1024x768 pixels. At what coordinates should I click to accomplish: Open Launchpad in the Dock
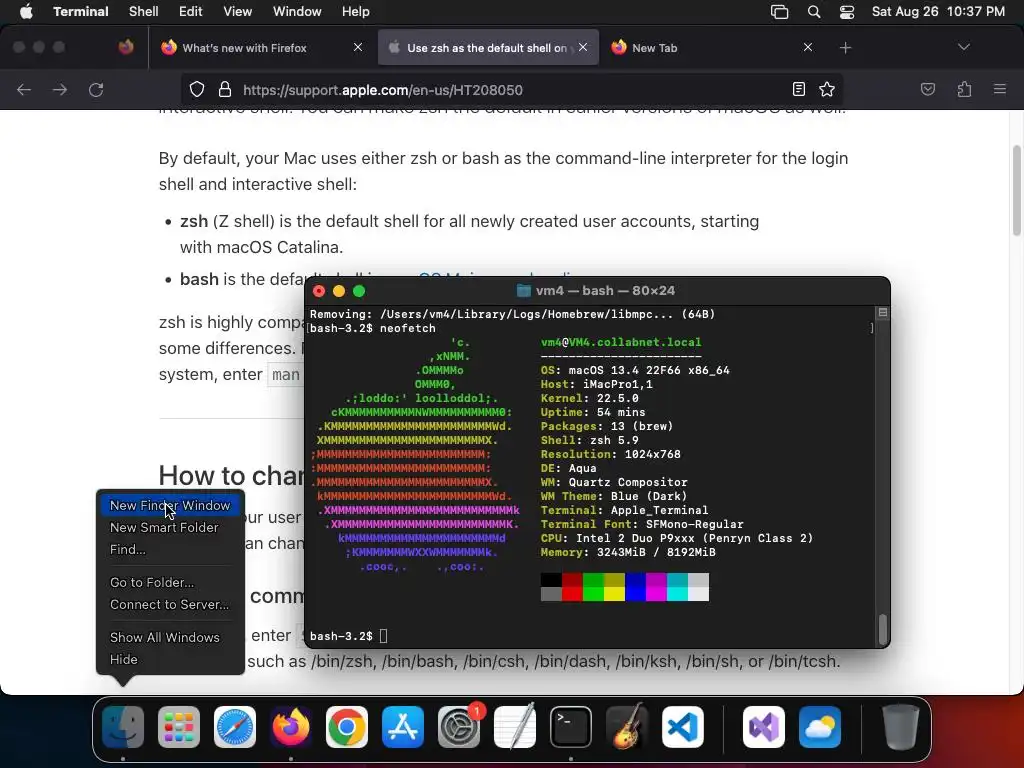pos(179,727)
